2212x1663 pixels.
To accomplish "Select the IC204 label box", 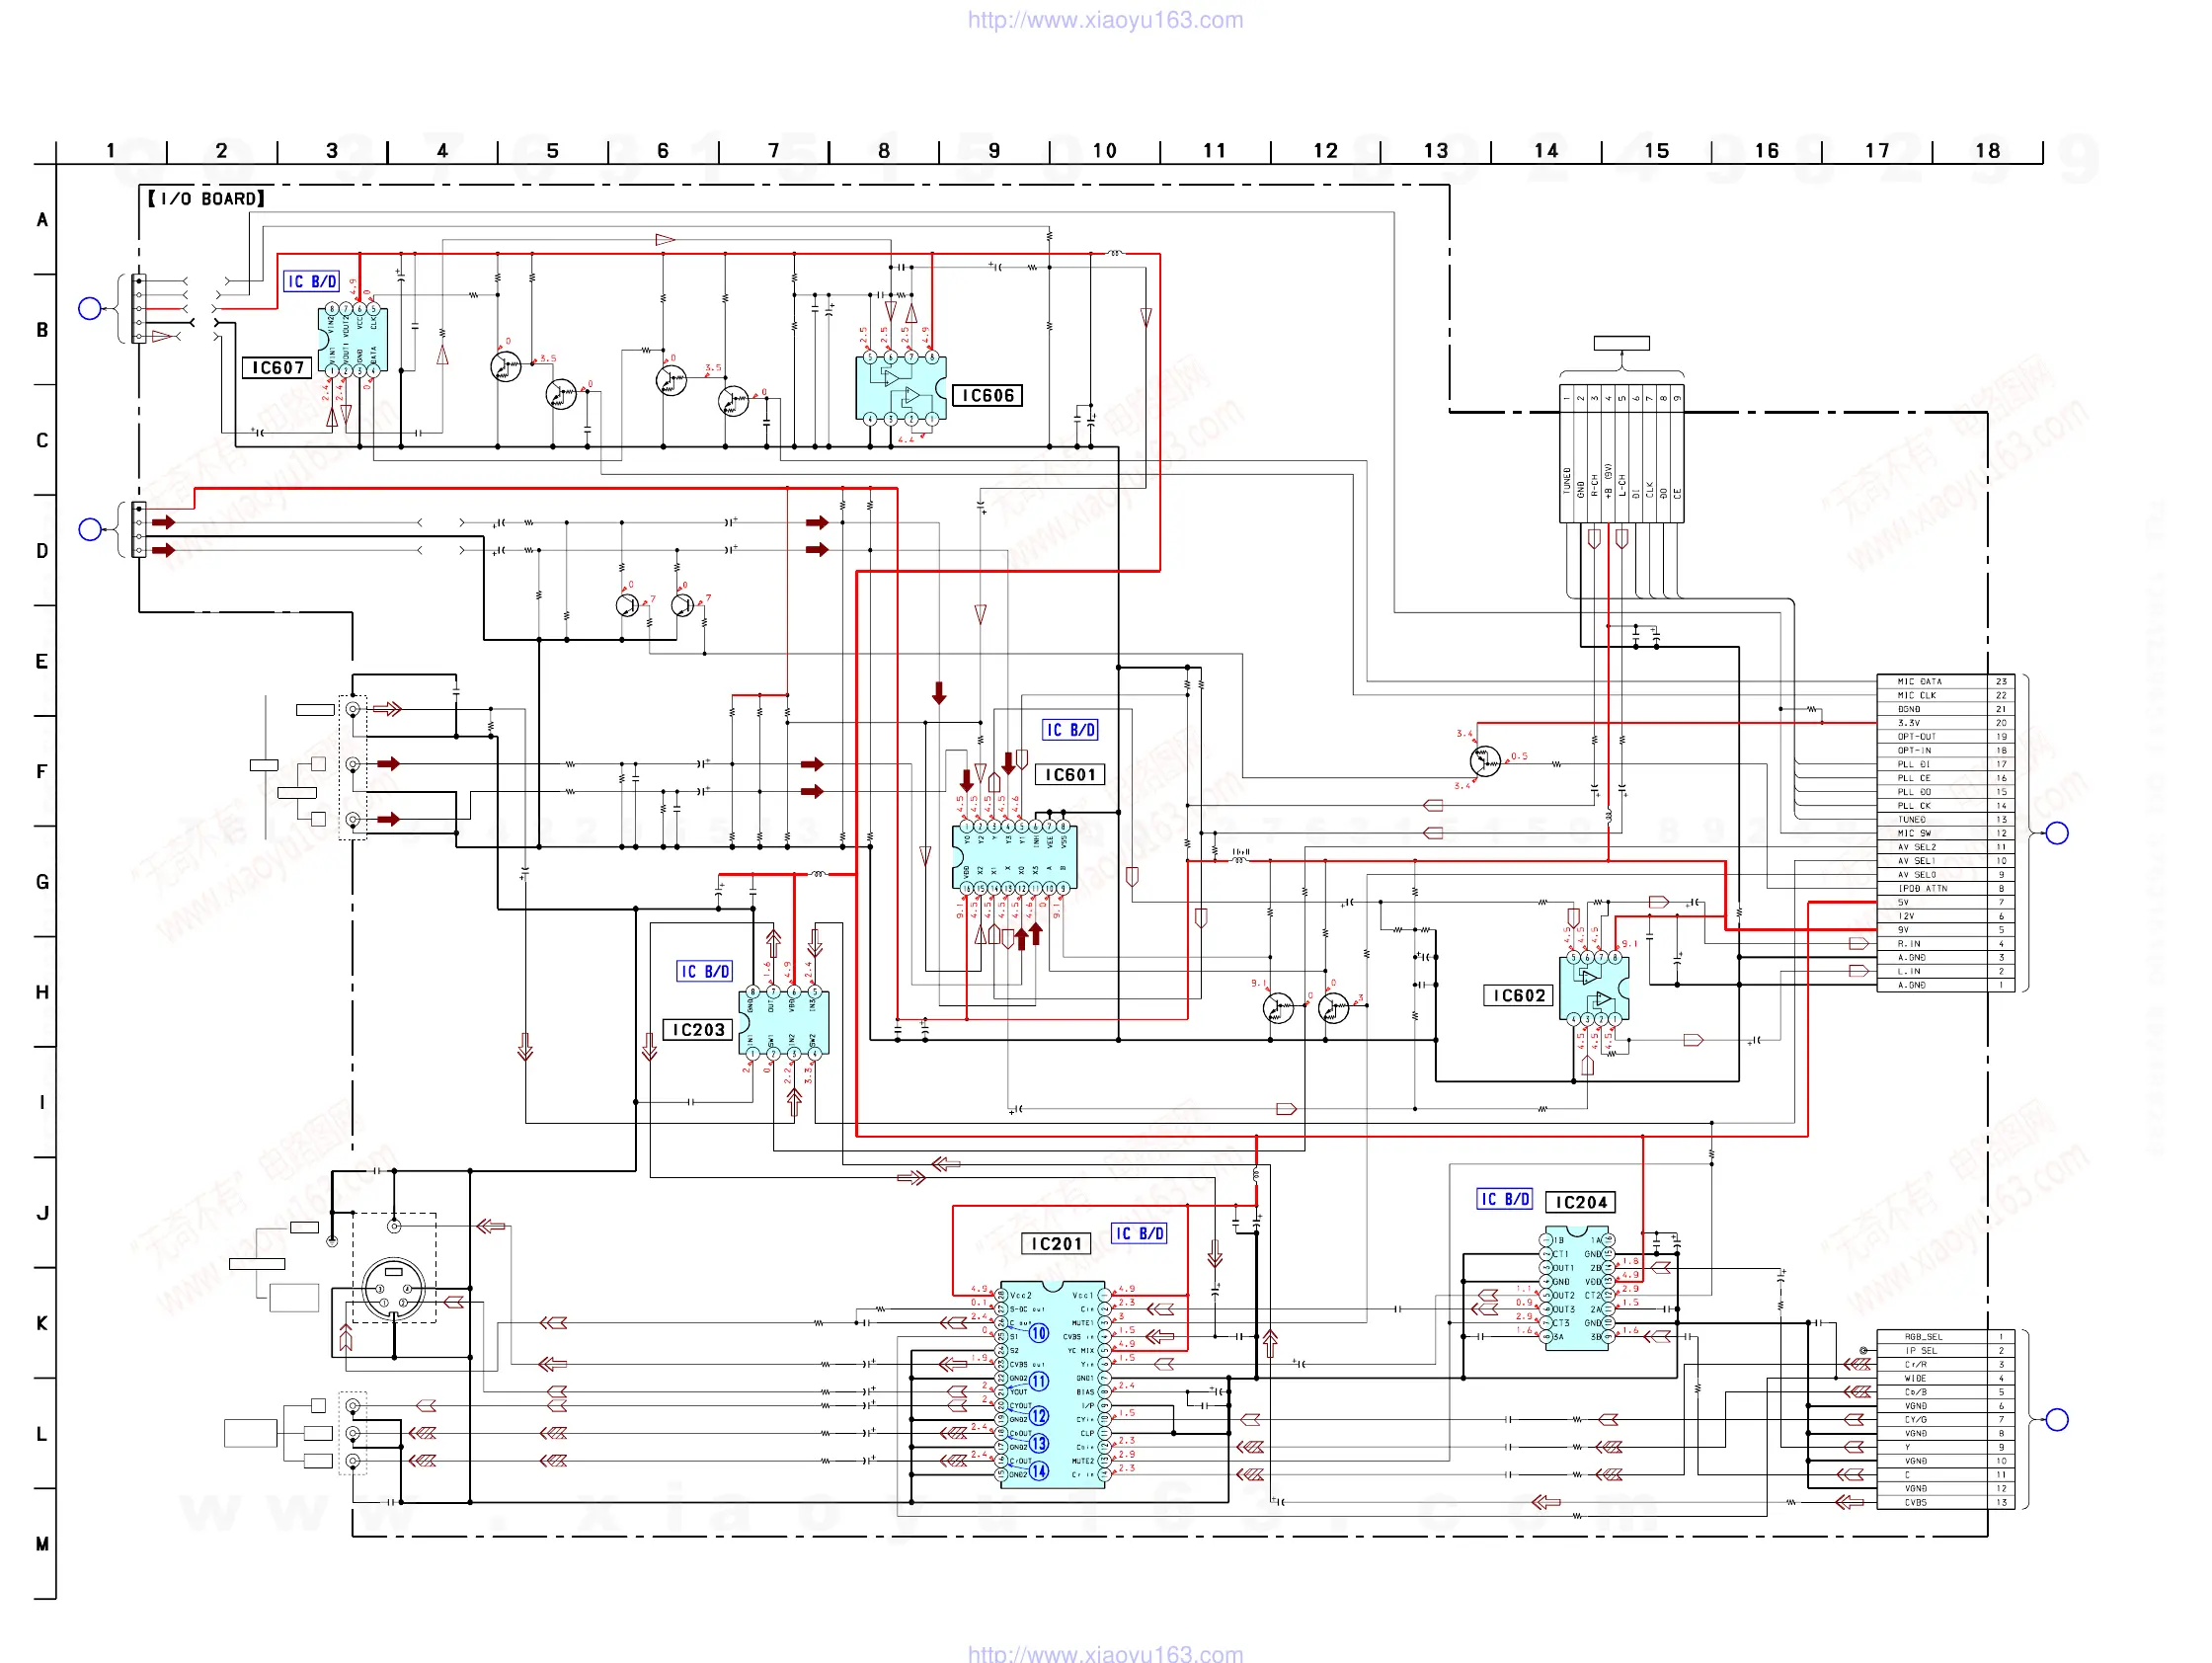I will [x=1581, y=1203].
